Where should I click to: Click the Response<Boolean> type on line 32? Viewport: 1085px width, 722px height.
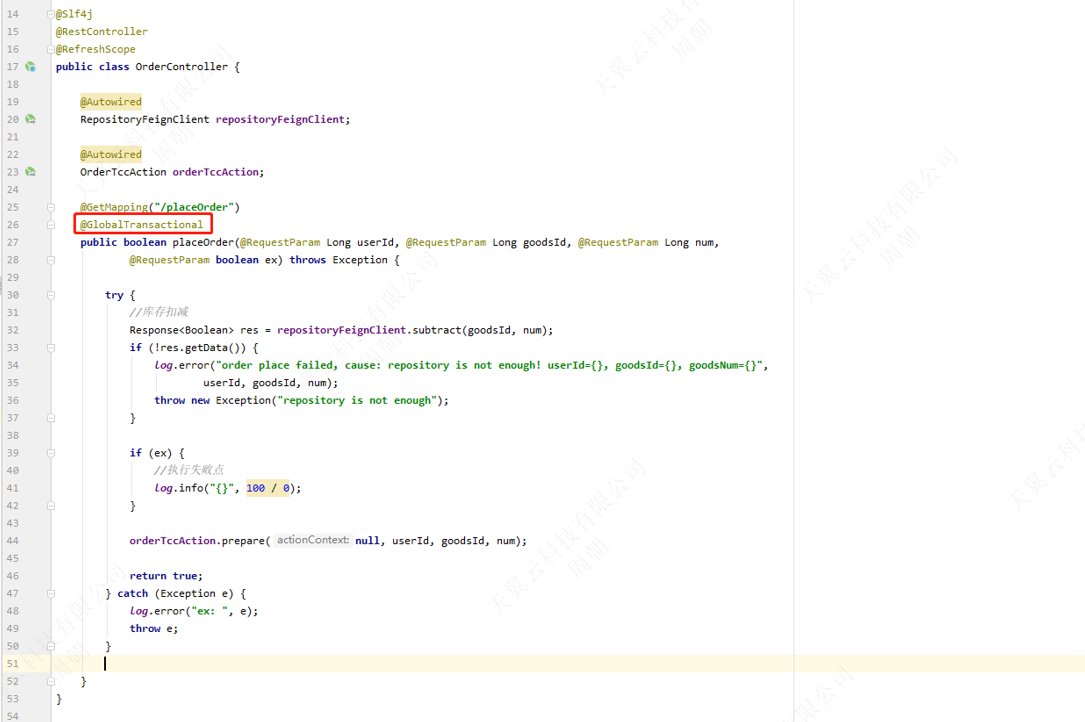(x=182, y=330)
